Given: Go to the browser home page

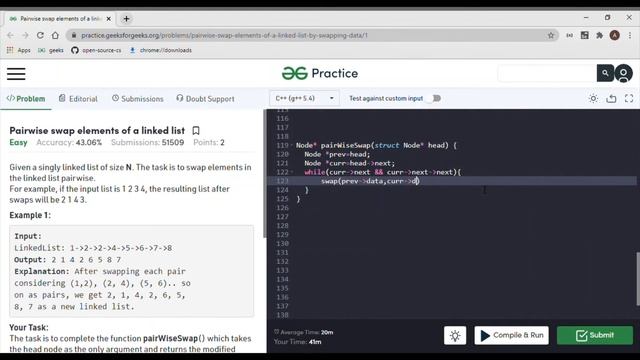Looking at the screenshot, I should click(x=55, y=36).
